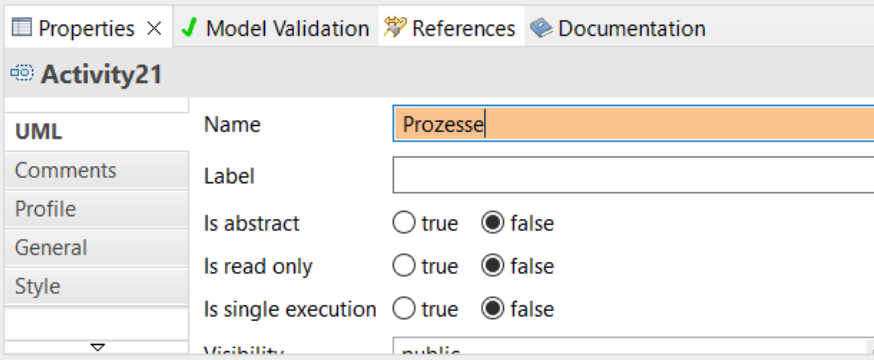The width and height of the screenshot is (874, 360).
Task: Enable Is single execution true option
Action: (404, 309)
